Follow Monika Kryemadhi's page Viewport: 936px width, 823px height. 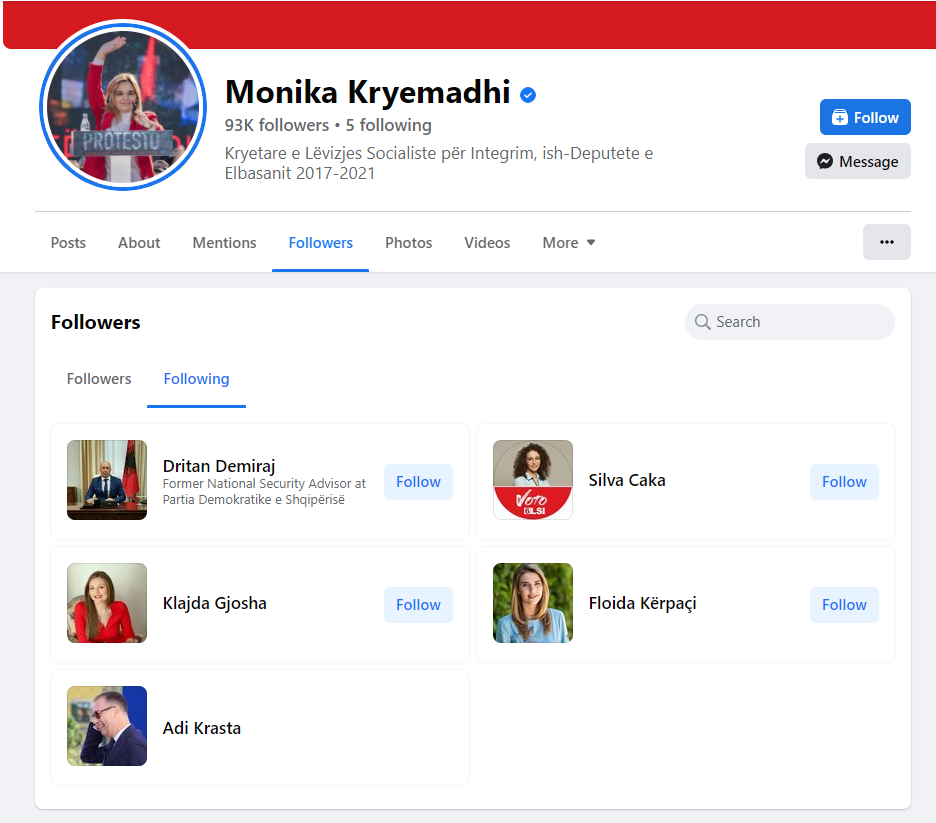click(x=865, y=117)
